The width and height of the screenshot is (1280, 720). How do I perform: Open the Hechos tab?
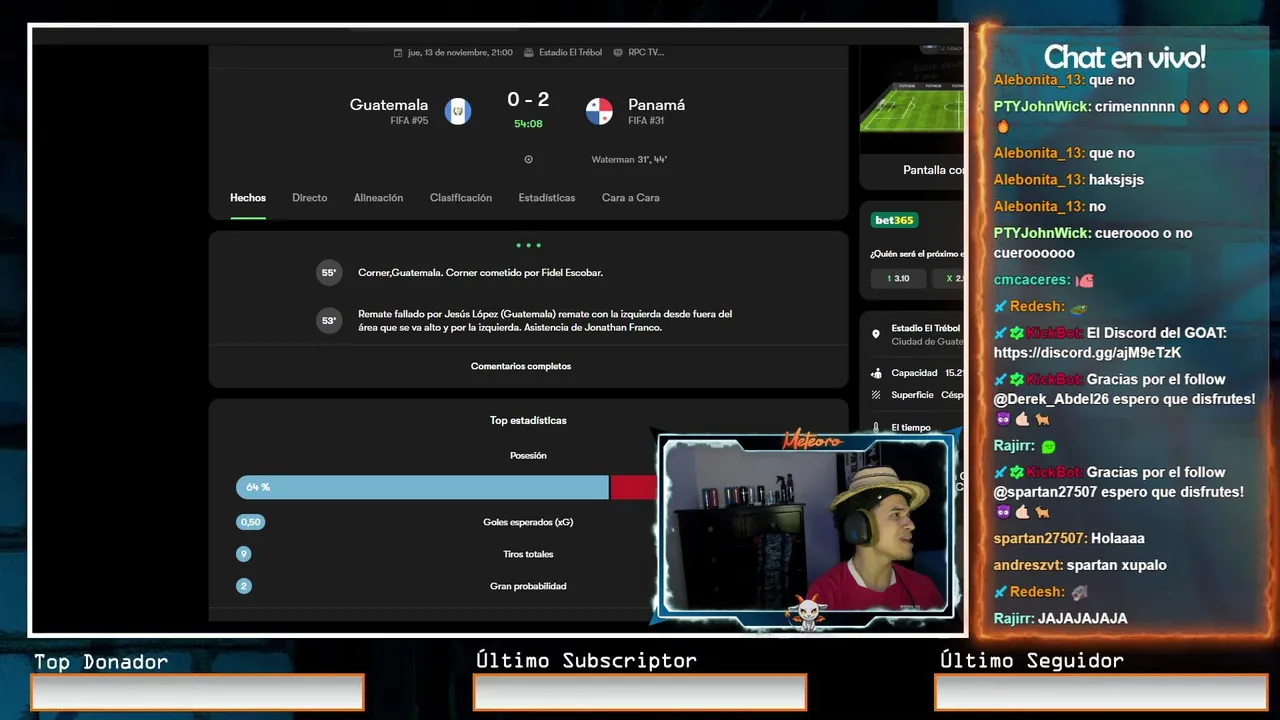click(x=248, y=198)
